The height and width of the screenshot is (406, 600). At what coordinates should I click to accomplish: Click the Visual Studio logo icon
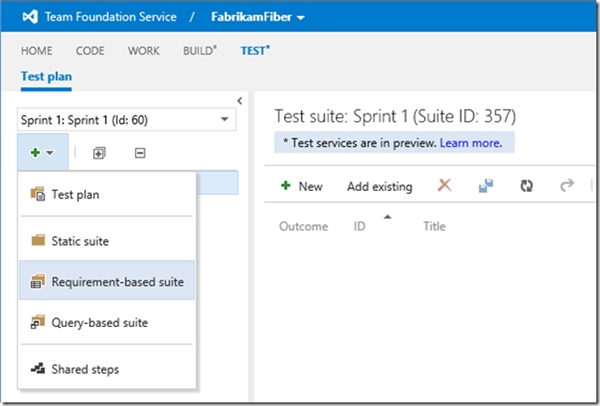[30, 17]
